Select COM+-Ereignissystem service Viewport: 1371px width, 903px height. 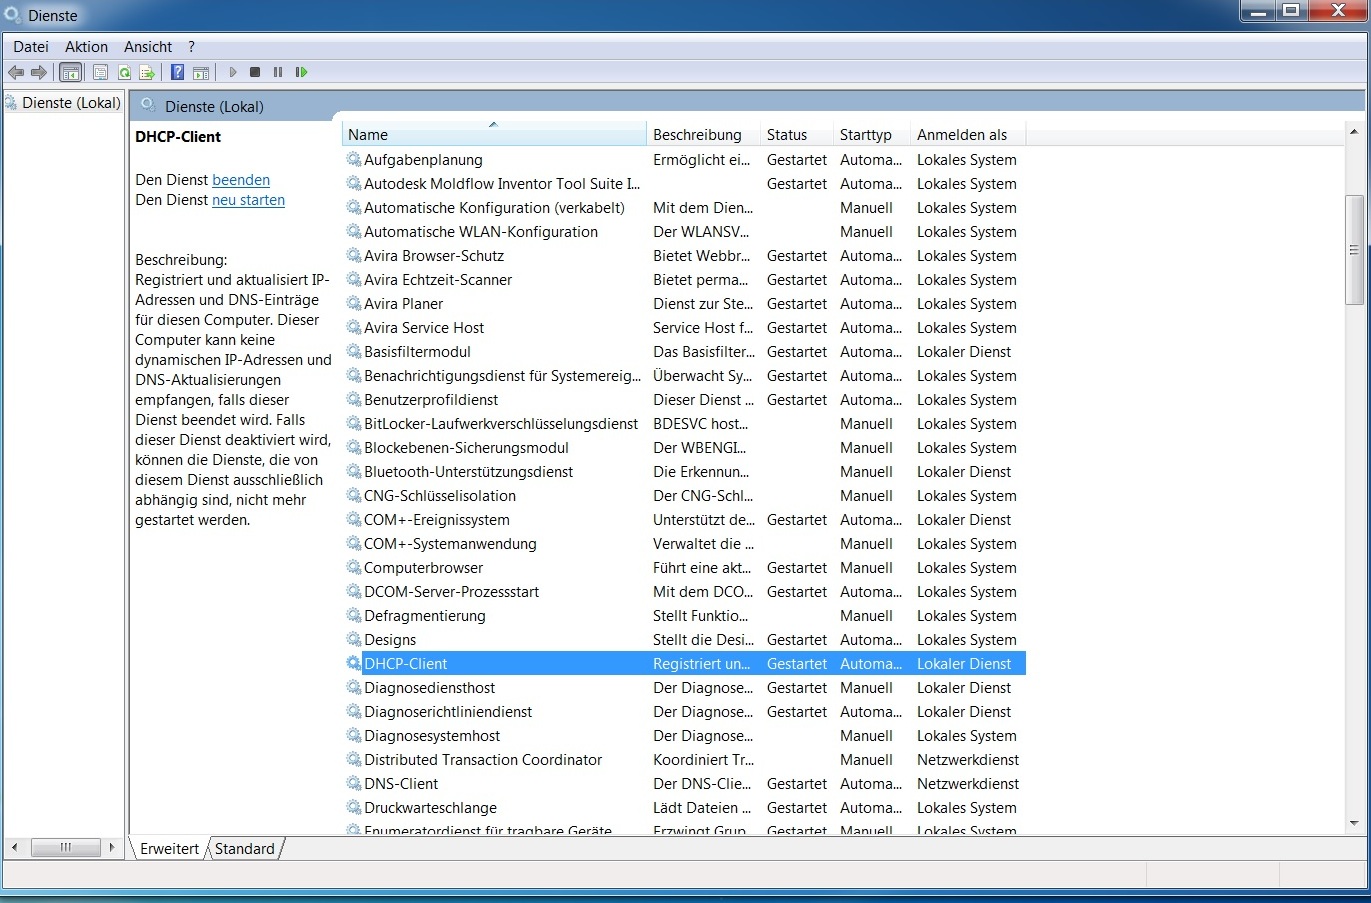tap(685, 520)
